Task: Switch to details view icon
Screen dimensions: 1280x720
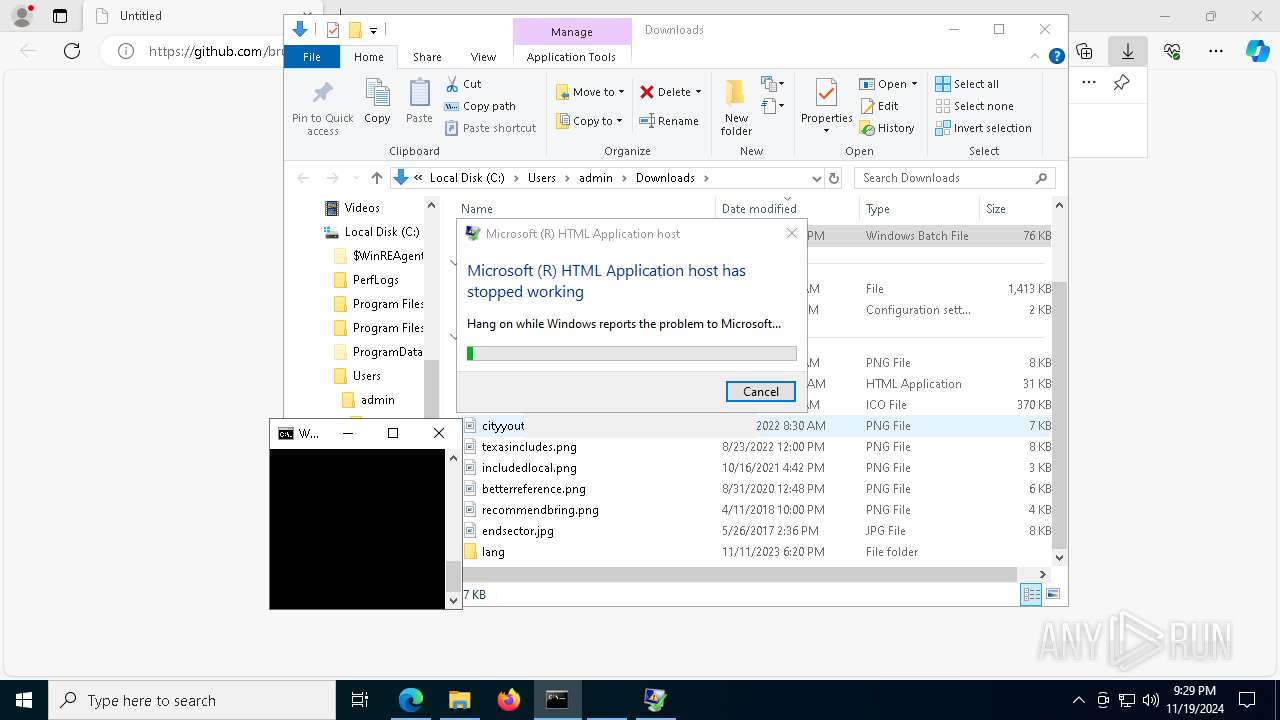Action: tap(1031, 594)
